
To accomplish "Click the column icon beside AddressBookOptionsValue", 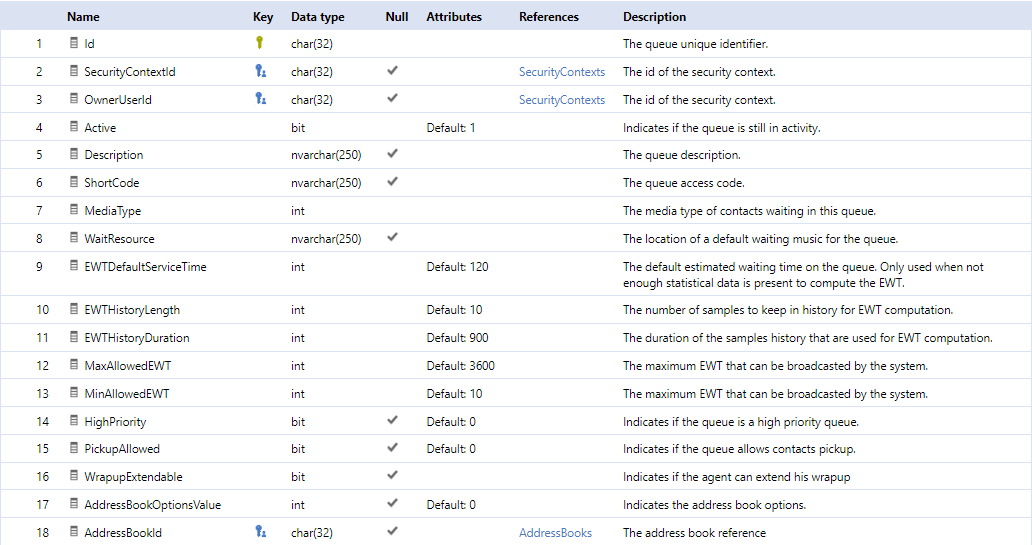I will [x=74, y=504].
